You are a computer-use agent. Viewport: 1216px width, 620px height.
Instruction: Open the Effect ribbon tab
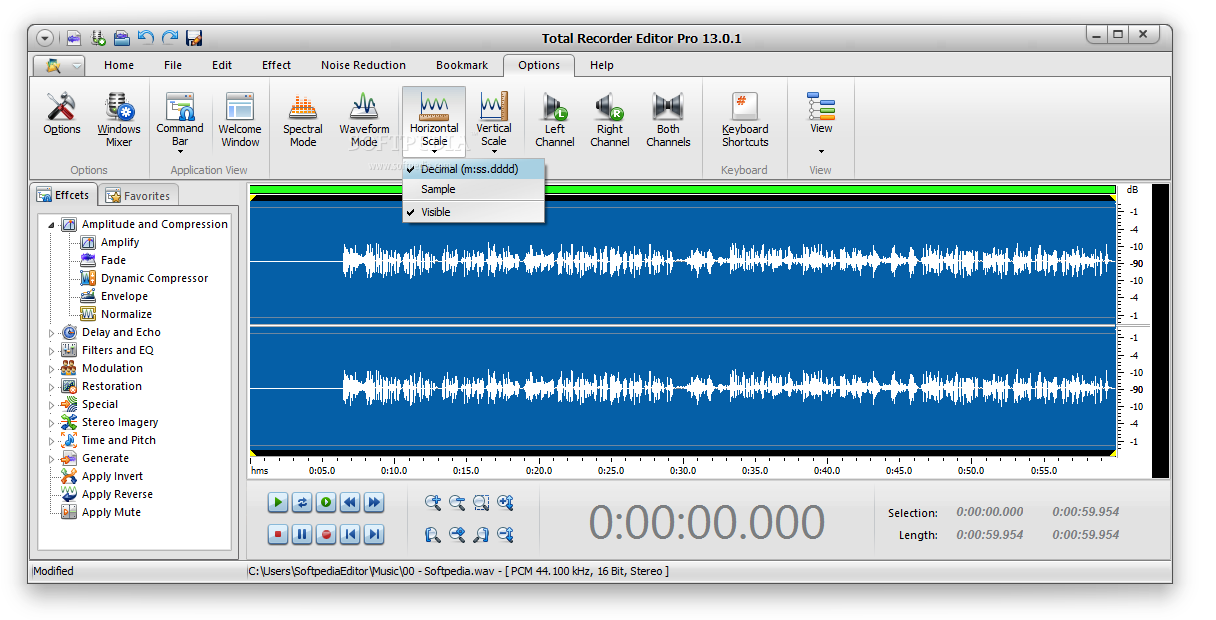[x=276, y=66]
